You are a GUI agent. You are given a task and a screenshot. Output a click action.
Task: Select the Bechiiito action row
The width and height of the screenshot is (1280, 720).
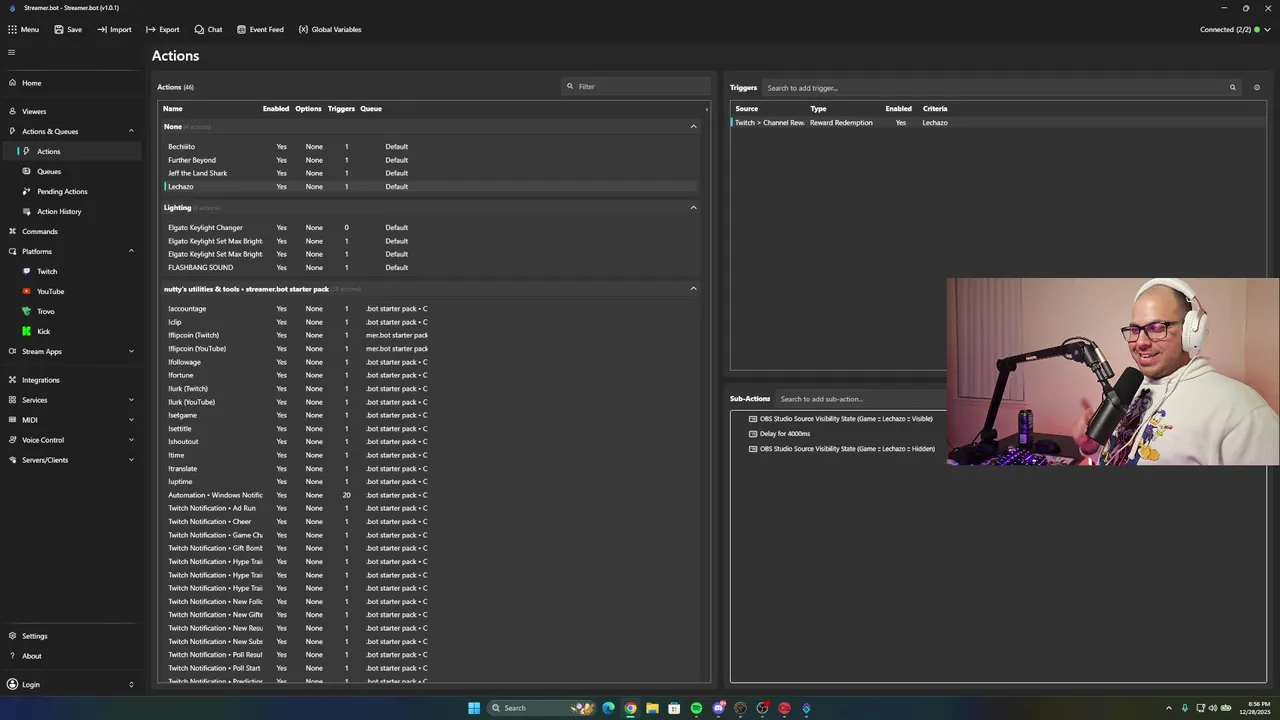[430, 147]
